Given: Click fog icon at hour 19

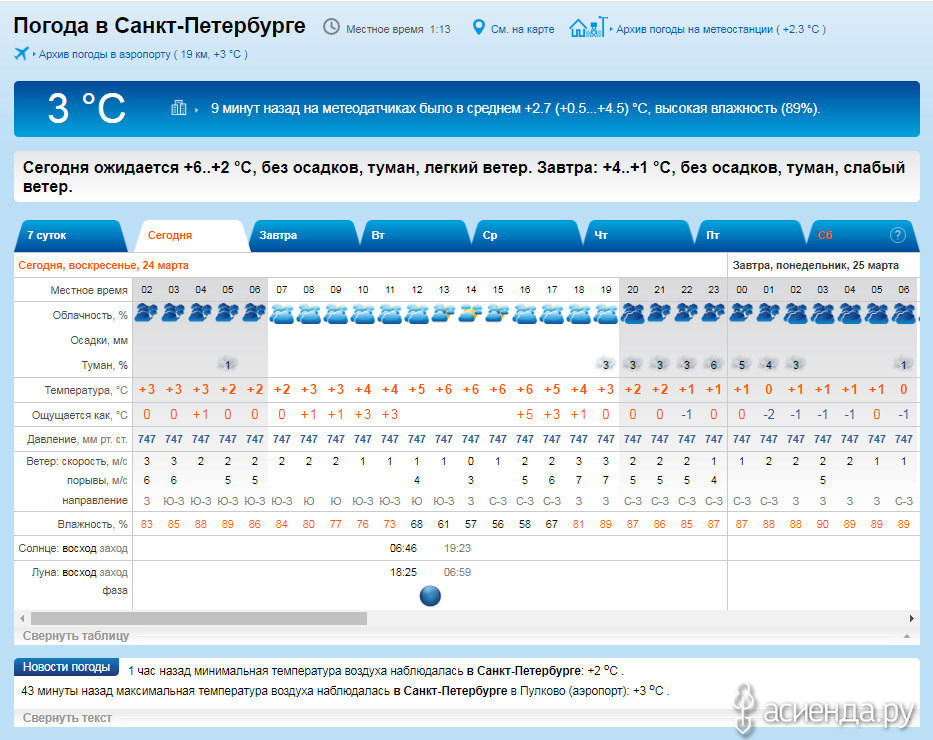Looking at the screenshot, I should point(606,365).
